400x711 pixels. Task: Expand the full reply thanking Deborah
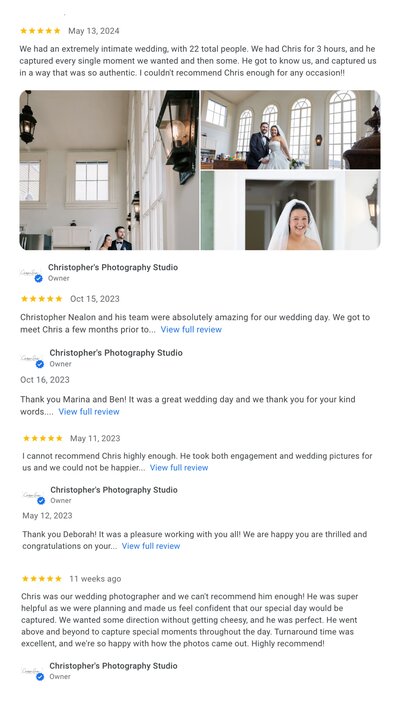151,546
